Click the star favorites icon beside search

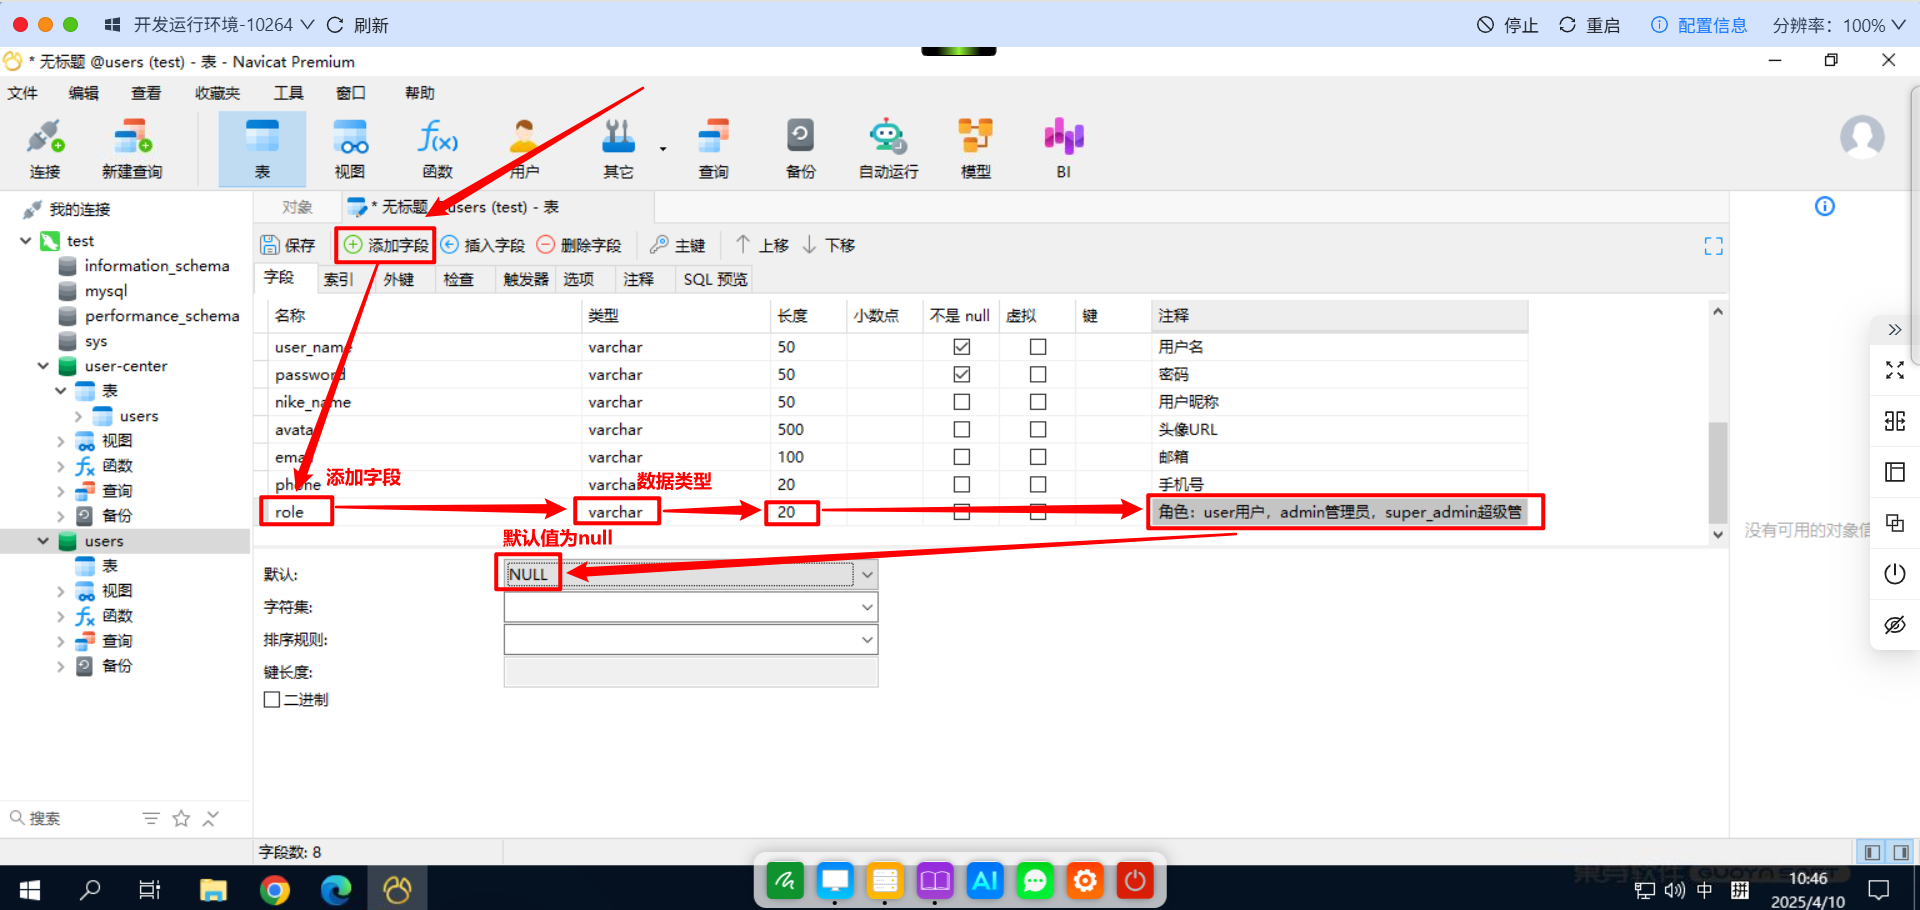coord(181,818)
